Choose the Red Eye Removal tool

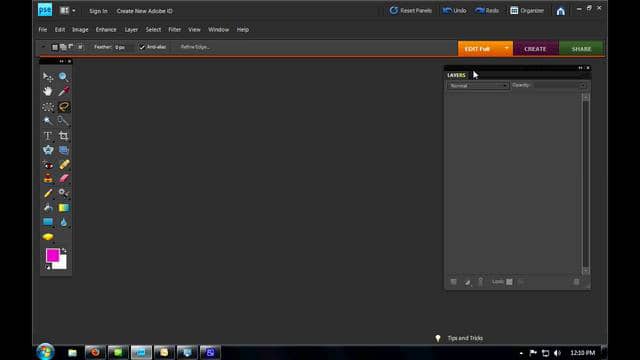(x=48, y=165)
